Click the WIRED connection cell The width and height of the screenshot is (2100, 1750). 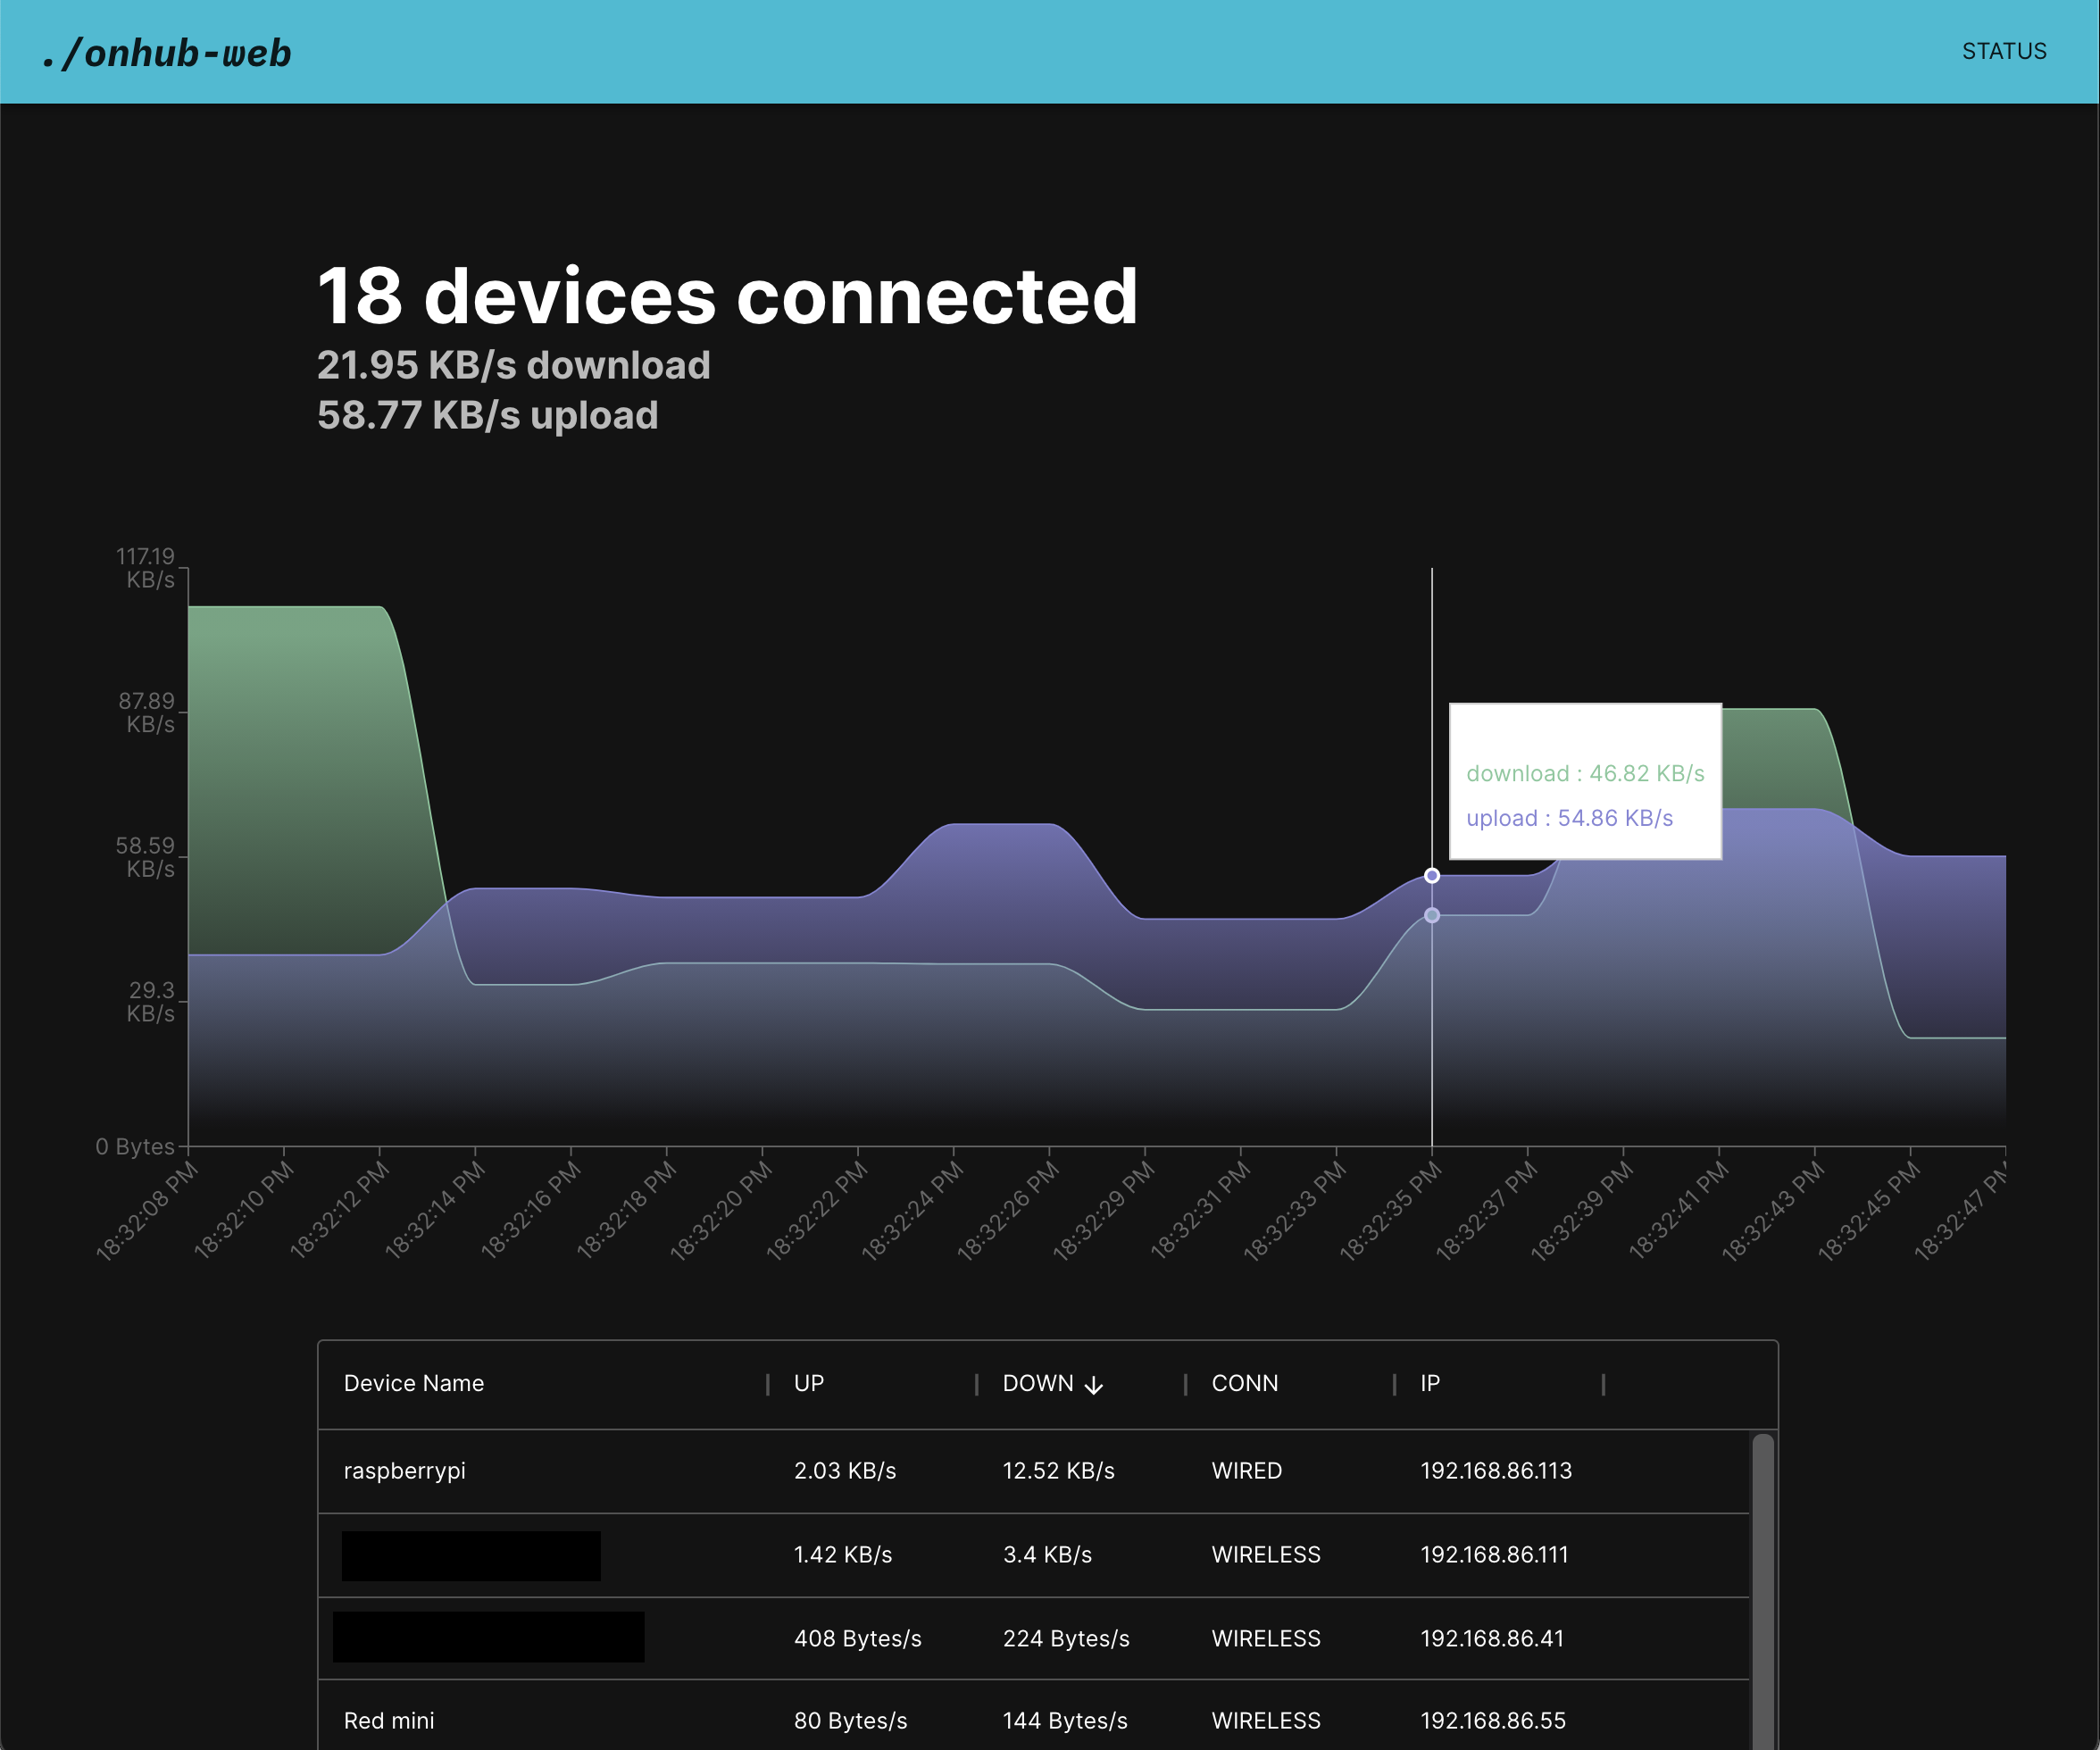(1247, 1471)
